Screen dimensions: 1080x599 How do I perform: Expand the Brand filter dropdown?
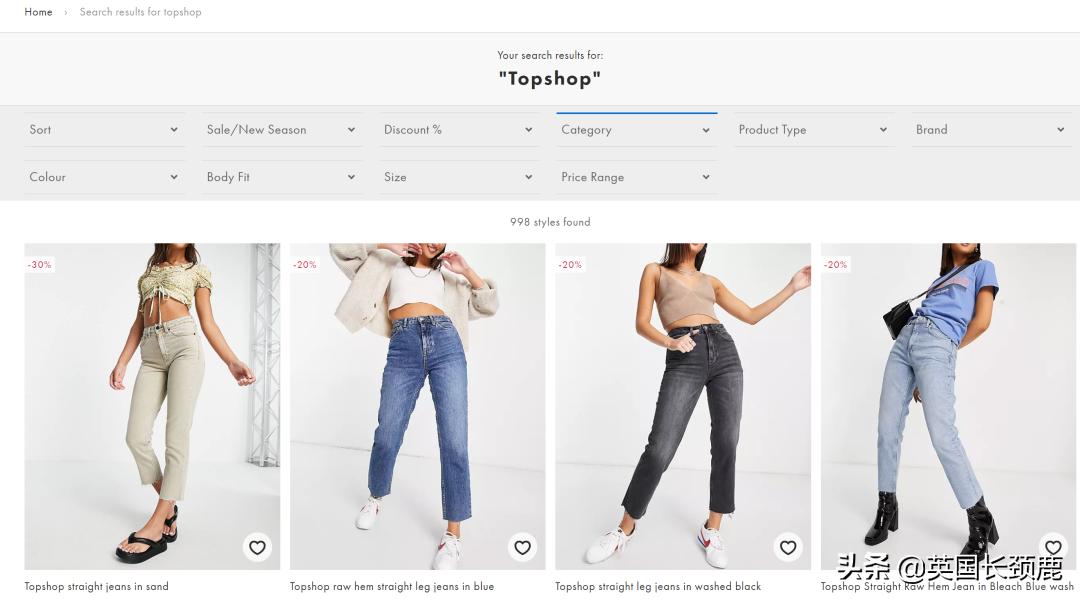coord(991,129)
